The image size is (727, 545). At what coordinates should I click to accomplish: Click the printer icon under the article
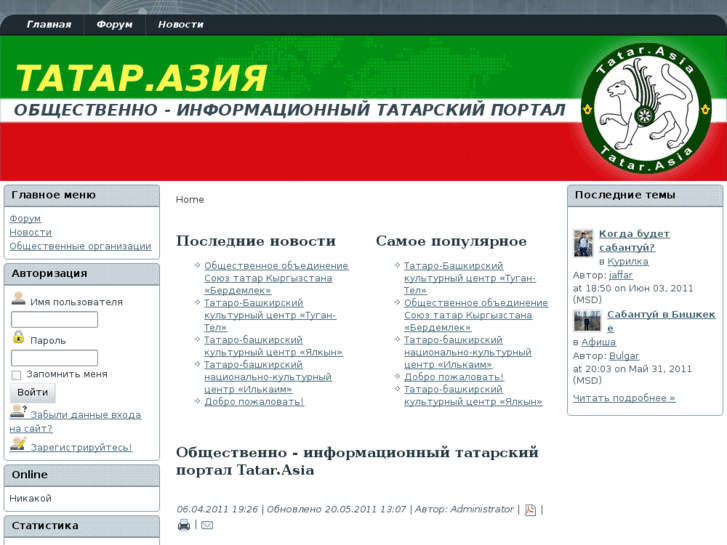pyautogui.click(x=184, y=525)
